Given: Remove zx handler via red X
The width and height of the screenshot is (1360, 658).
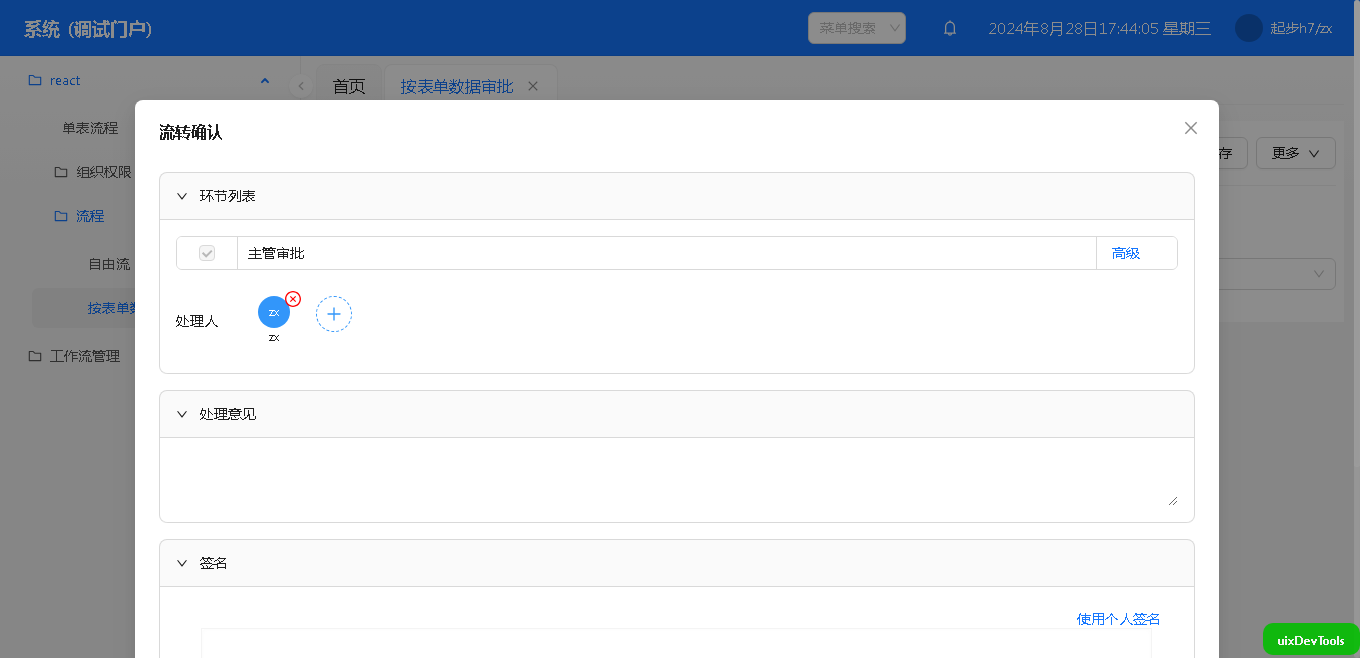Looking at the screenshot, I should (x=293, y=299).
